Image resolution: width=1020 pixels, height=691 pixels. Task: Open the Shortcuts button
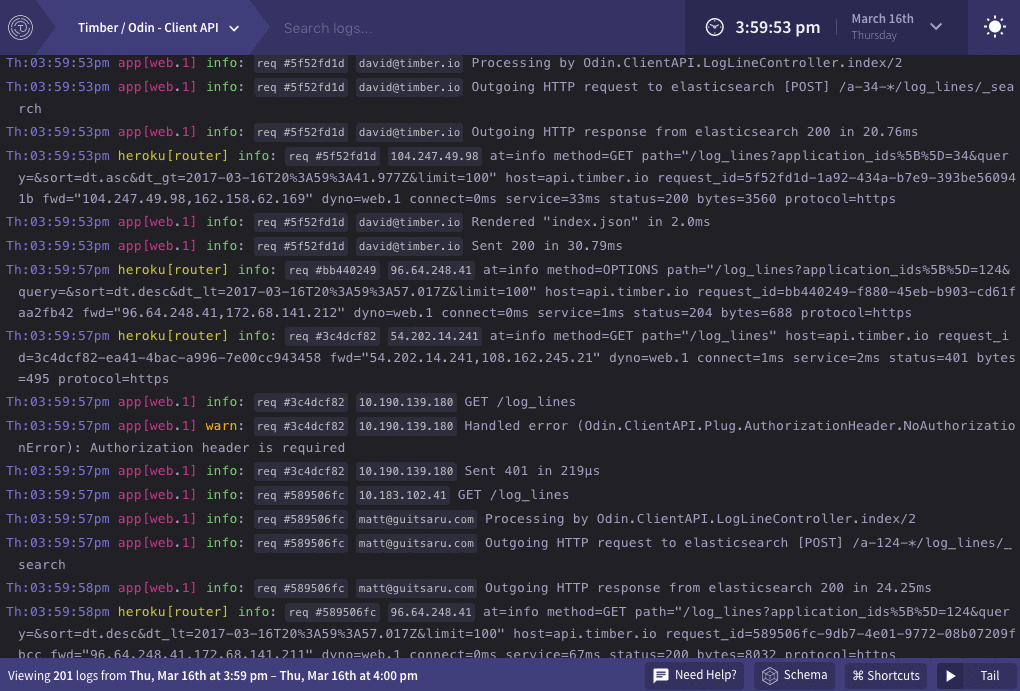pyautogui.click(x=886, y=675)
